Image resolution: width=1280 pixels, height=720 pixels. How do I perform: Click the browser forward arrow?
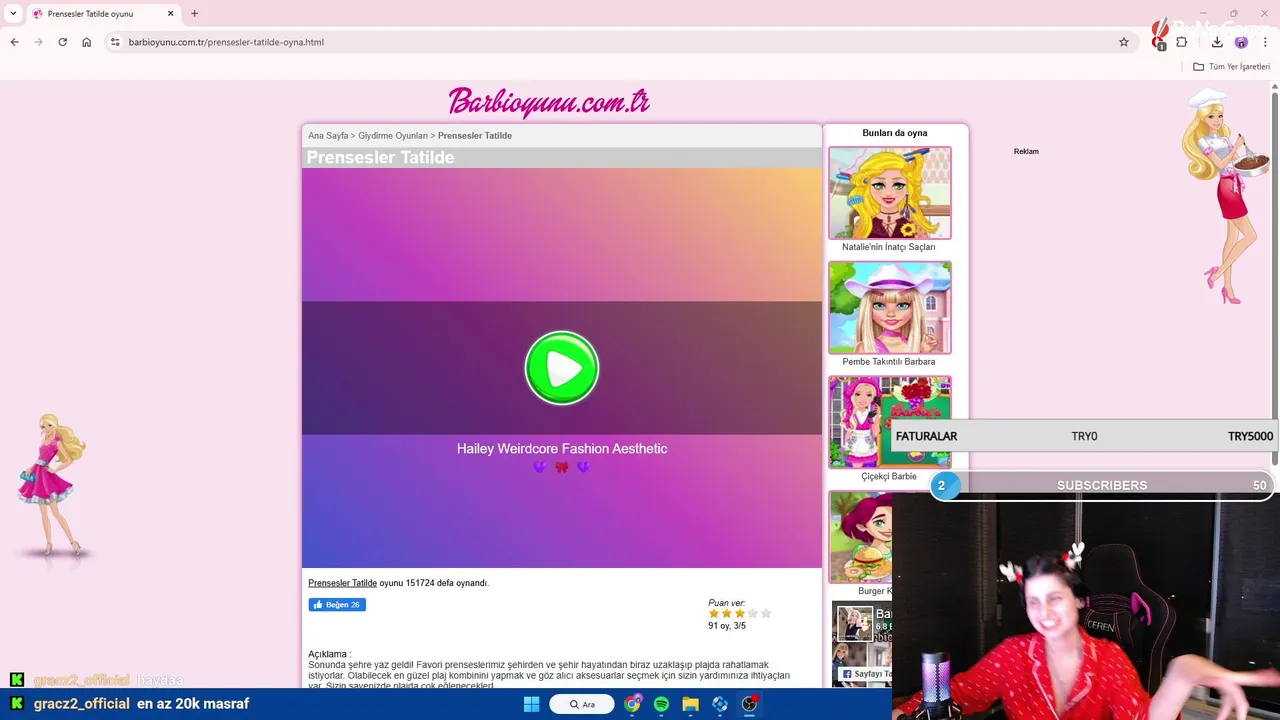coord(39,42)
